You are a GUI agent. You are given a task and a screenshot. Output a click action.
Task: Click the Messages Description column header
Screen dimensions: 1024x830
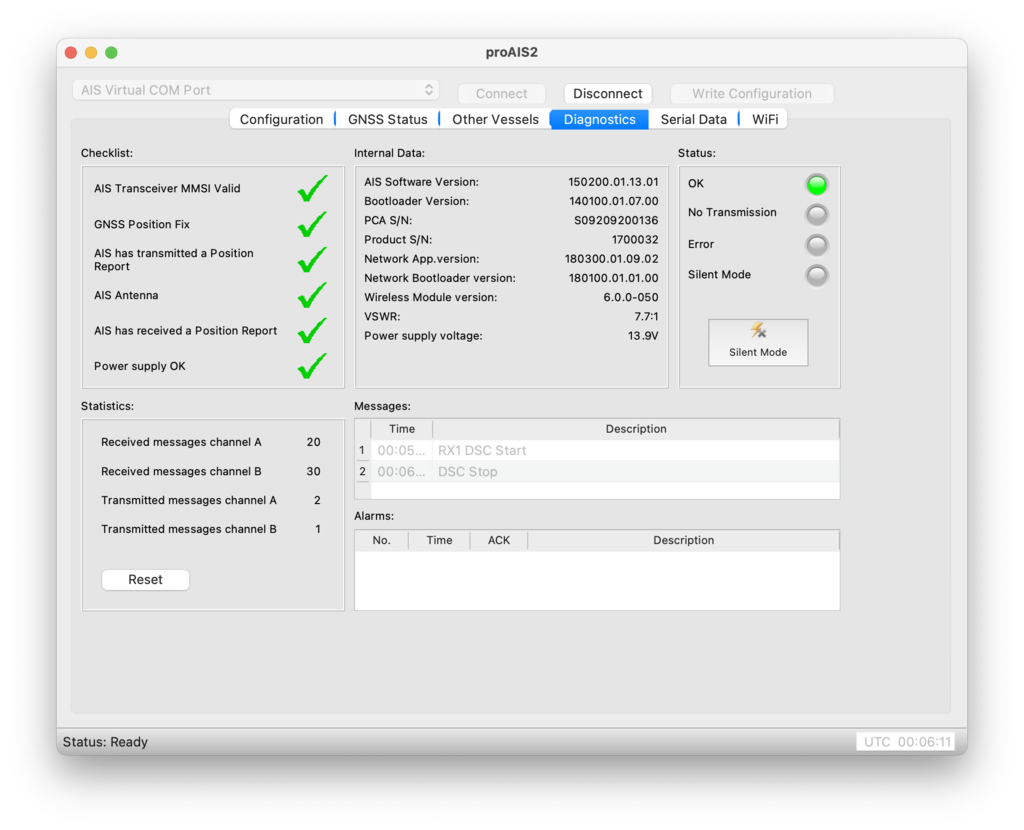click(636, 429)
